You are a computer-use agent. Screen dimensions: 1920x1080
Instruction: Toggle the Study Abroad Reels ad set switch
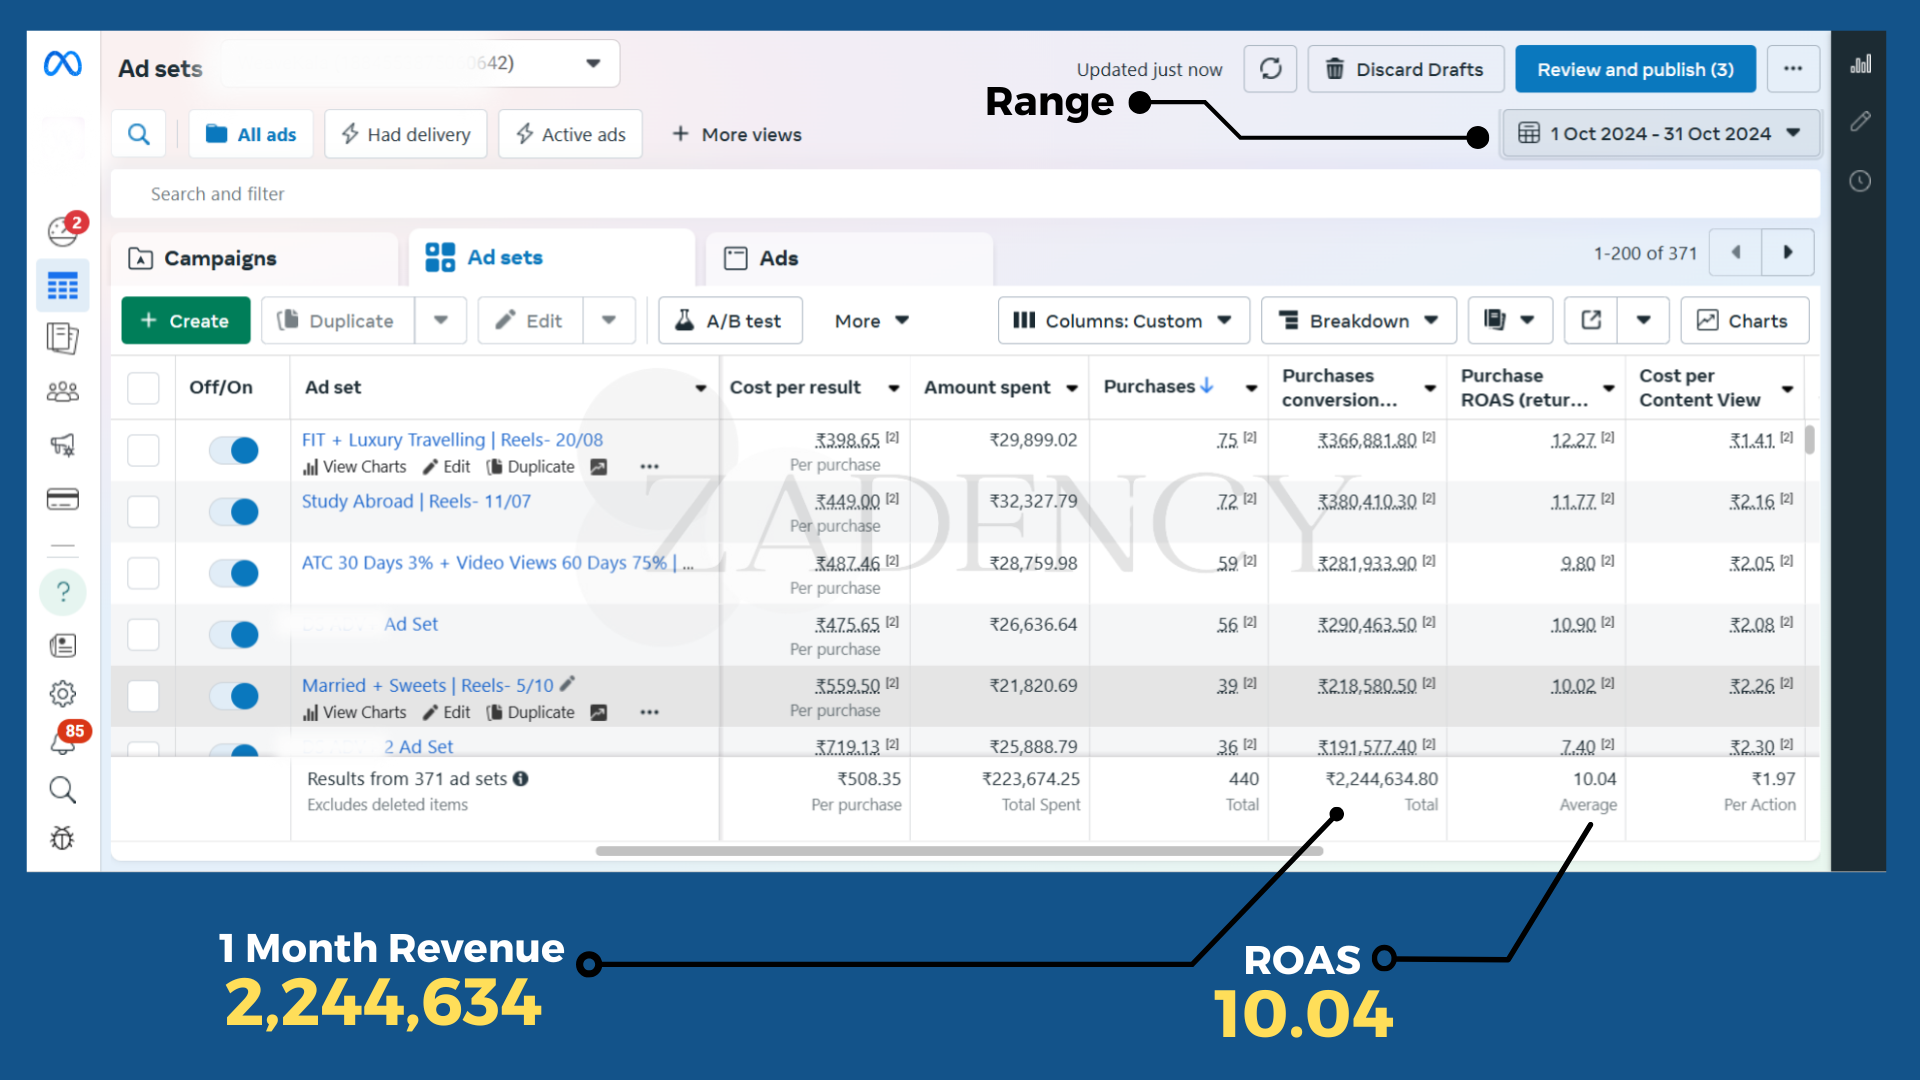(234, 512)
